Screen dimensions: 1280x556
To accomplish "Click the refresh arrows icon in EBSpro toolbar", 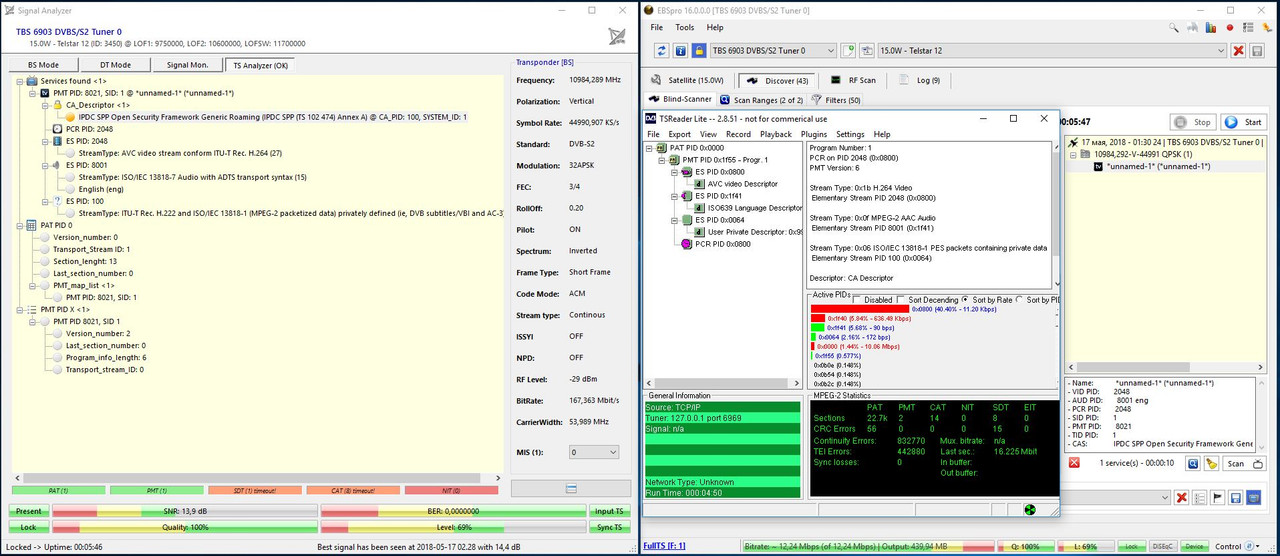I will [x=661, y=51].
